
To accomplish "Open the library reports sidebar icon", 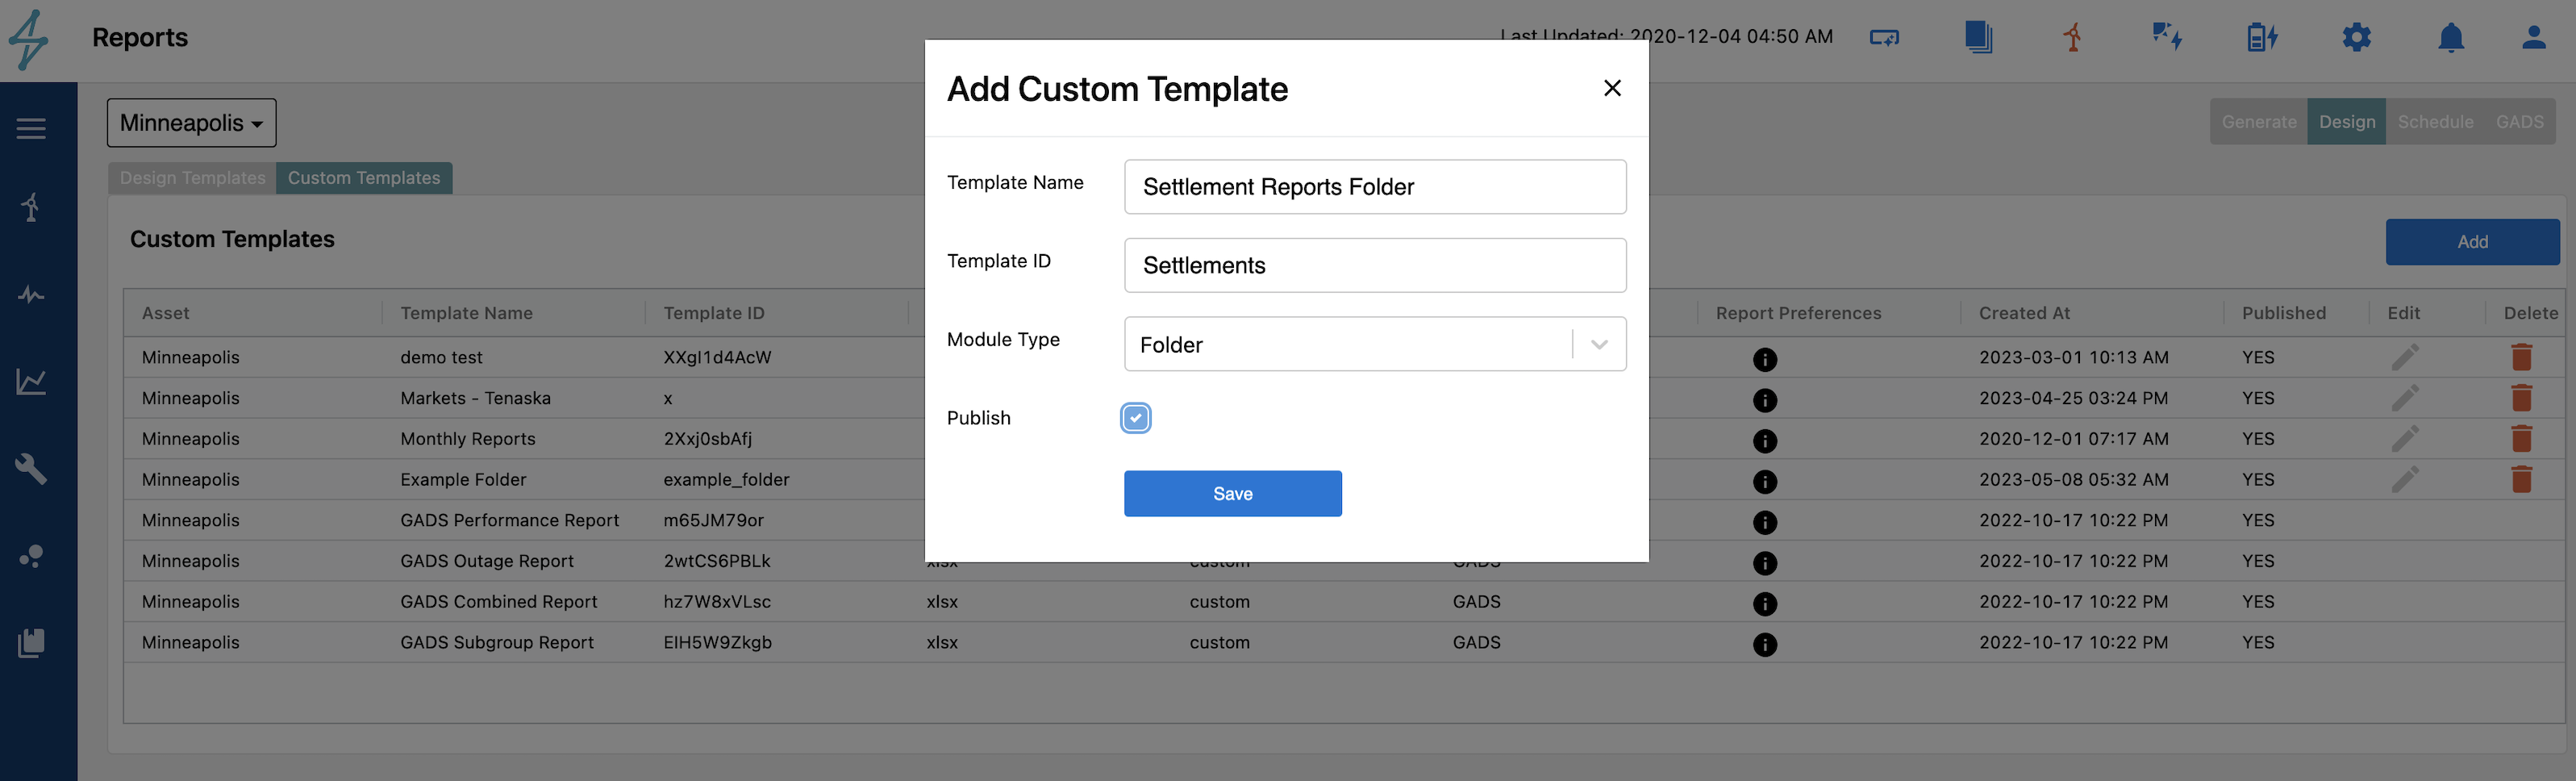I will pyautogui.click(x=31, y=643).
